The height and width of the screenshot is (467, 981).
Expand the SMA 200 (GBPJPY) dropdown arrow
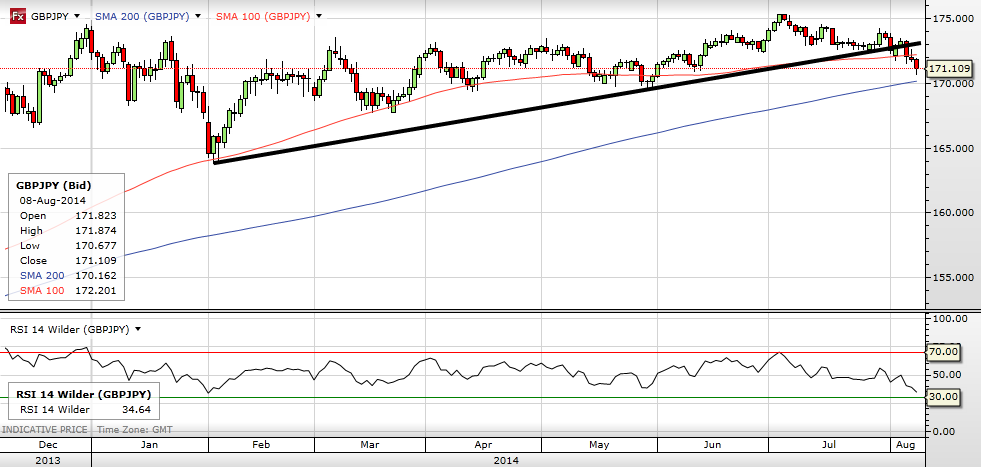pyautogui.click(x=198, y=18)
